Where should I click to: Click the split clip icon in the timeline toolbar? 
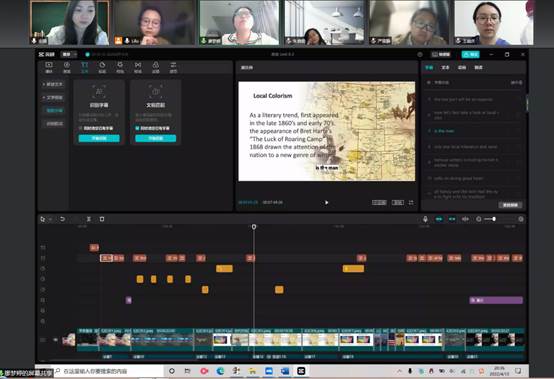pyautogui.click(x=89, y=219)
